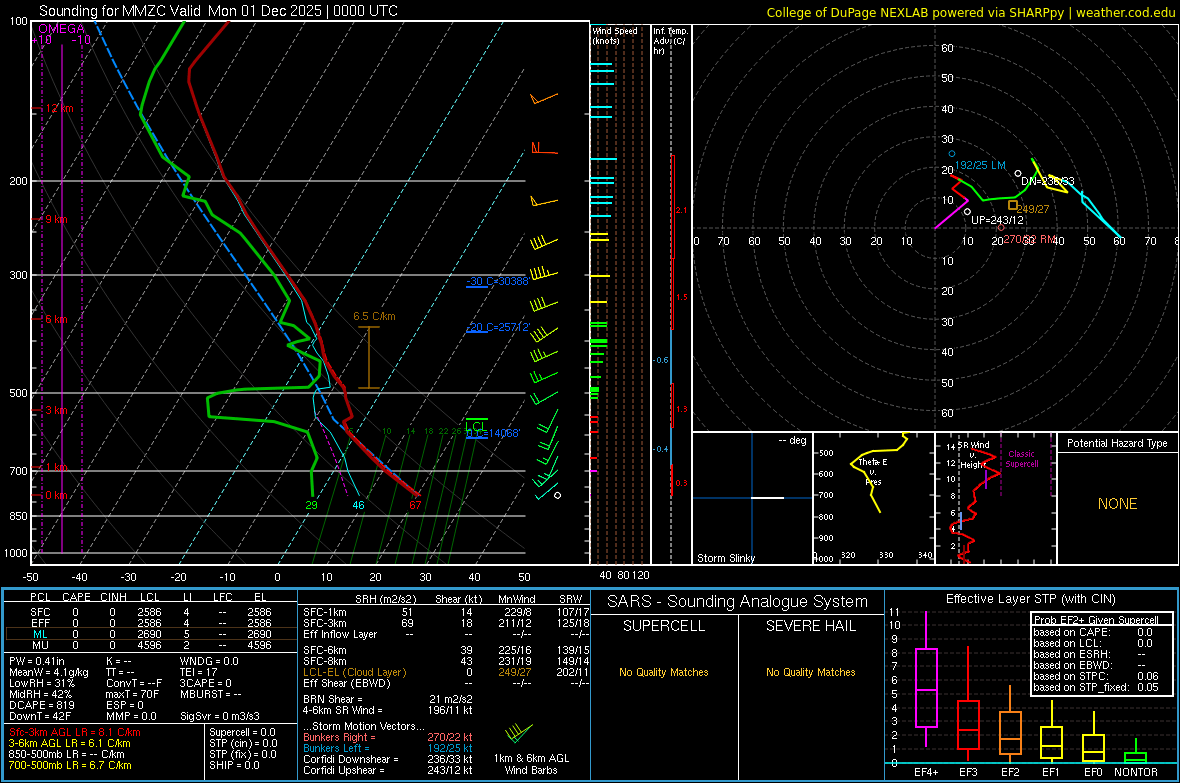
Task: Click the orange 249/27 hodograph label
Action: pyautogui.click(x=1032, y=209)
